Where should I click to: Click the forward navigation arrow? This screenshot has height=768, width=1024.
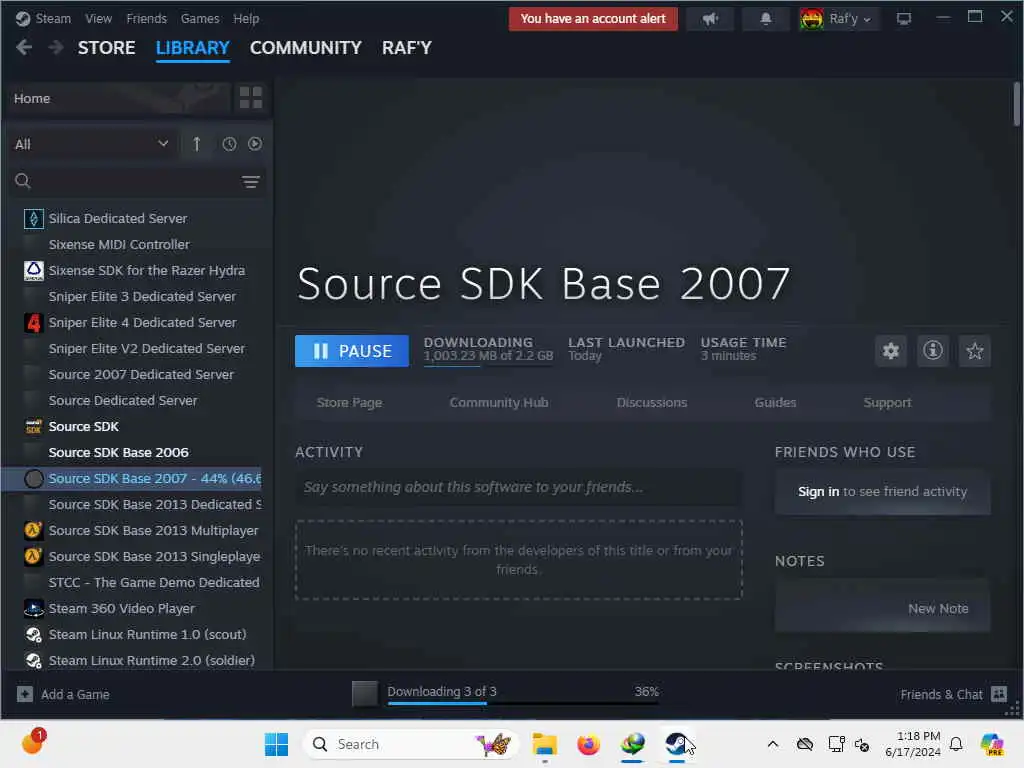56,48
